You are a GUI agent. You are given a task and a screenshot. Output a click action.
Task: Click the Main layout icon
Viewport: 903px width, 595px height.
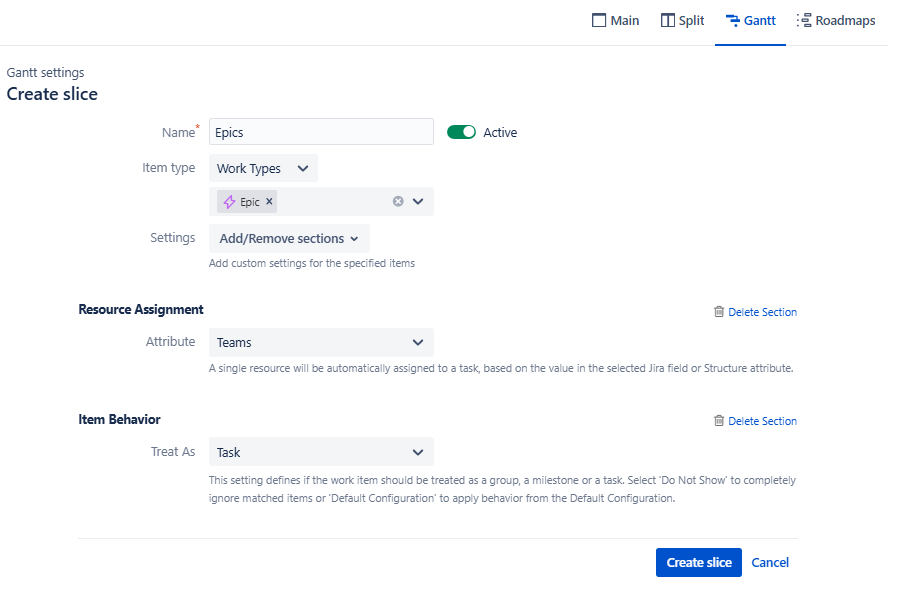pyautogui.click(x=599, y=21)
